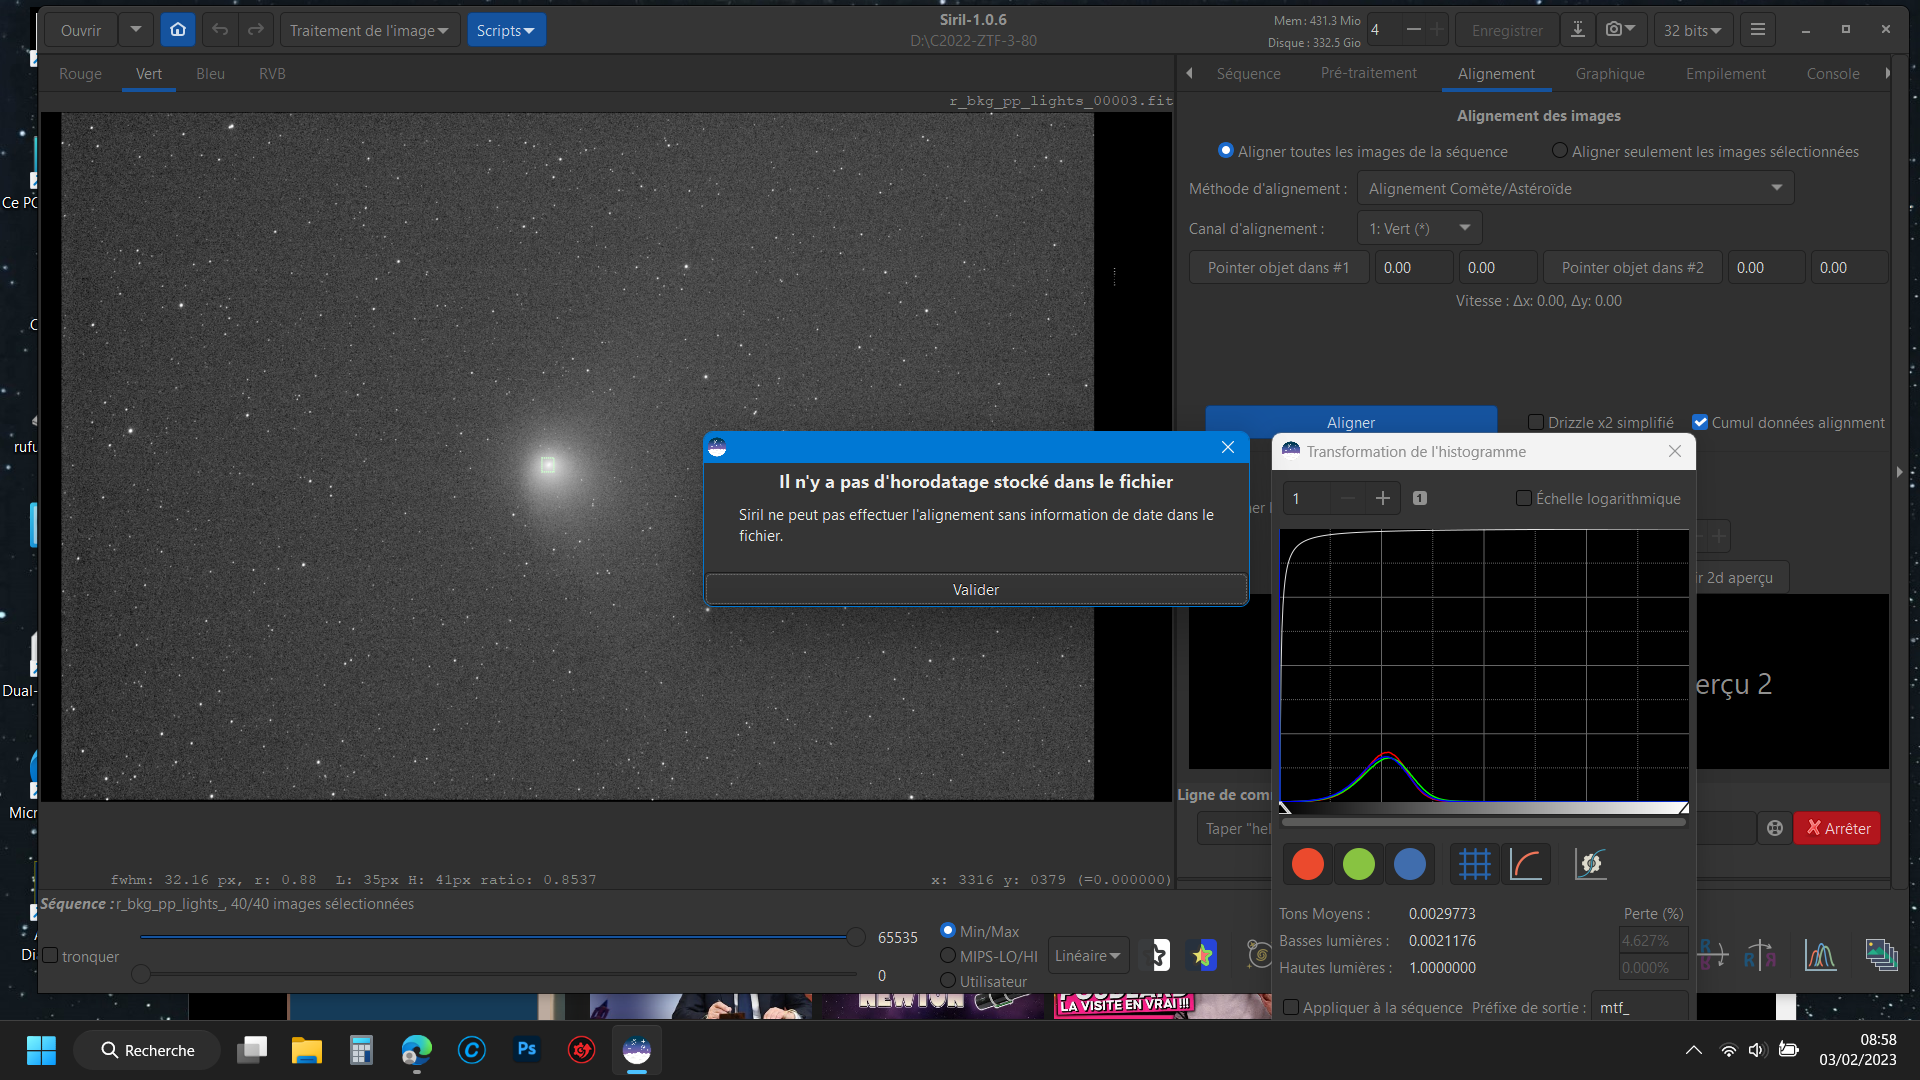Open the Scripts menu dropdown
This screenshot has width=1920, height=1080.
pyautogui.click(x=506, y=30)
